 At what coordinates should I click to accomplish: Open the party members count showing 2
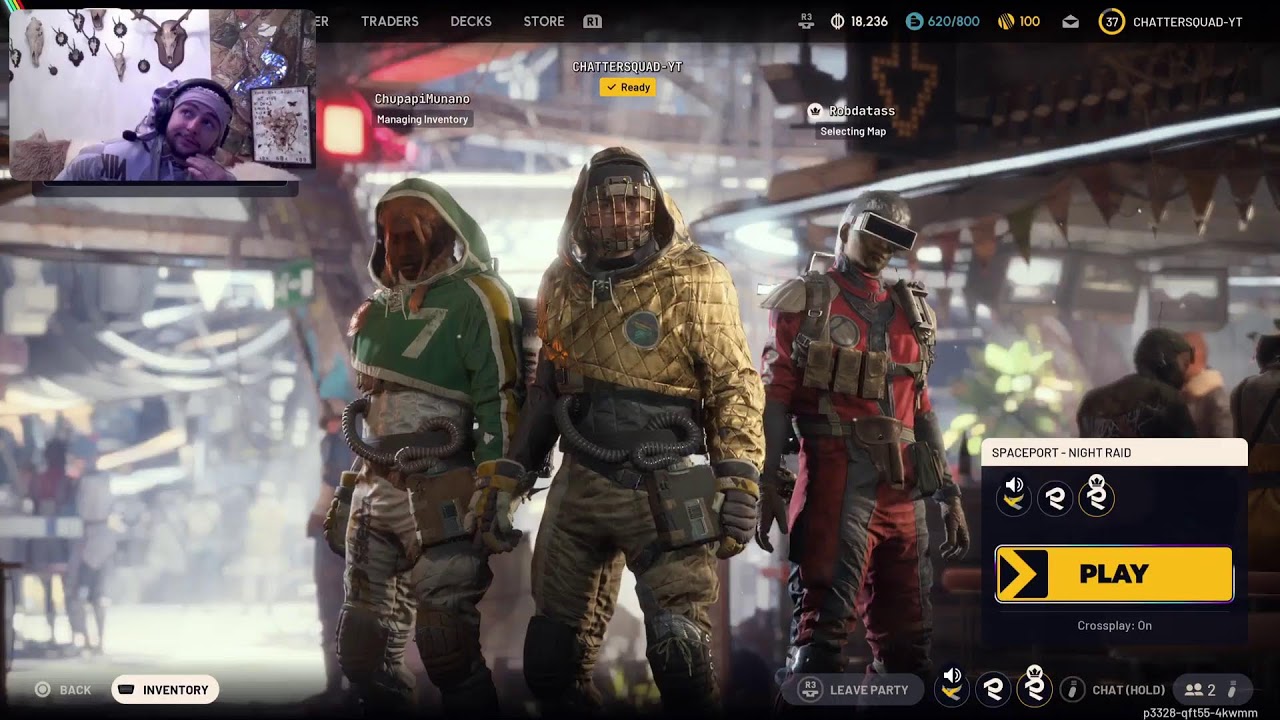click(1213, 689)
